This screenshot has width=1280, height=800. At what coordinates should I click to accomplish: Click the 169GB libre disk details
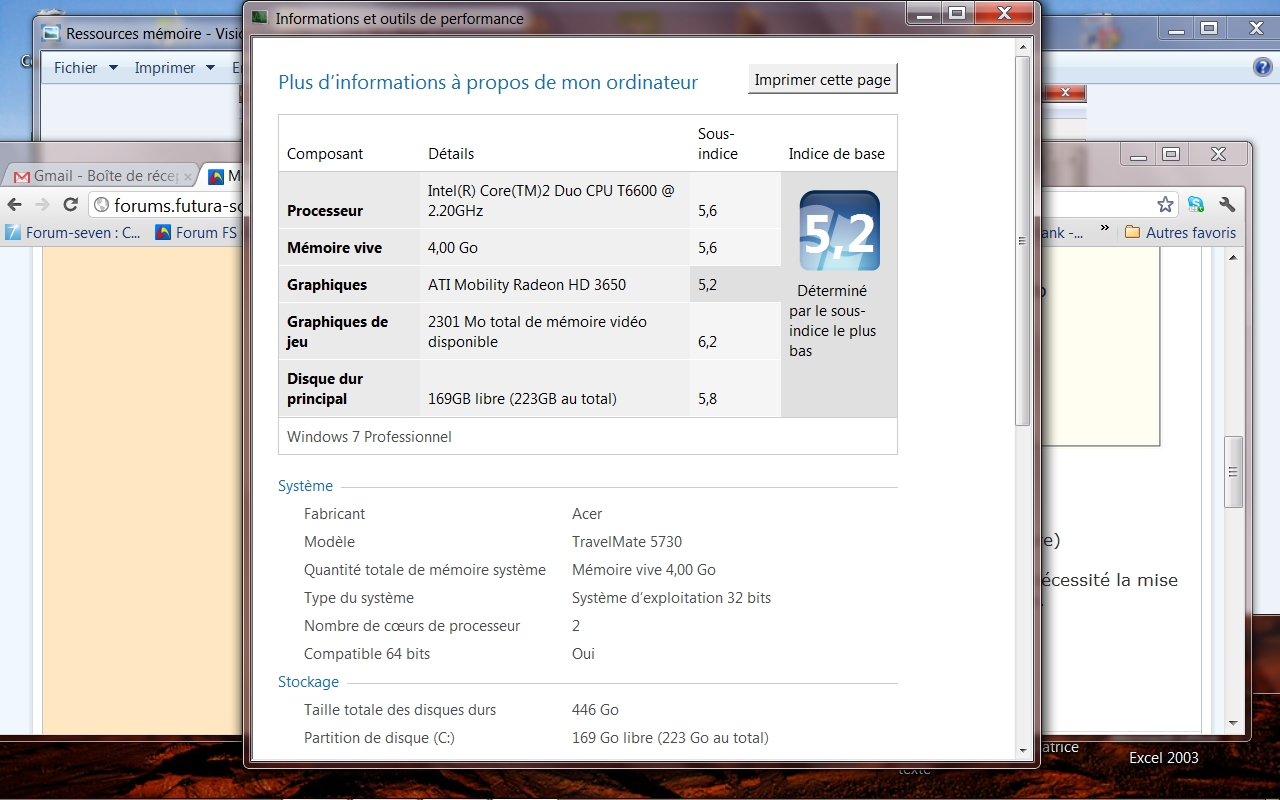(522, 399)
